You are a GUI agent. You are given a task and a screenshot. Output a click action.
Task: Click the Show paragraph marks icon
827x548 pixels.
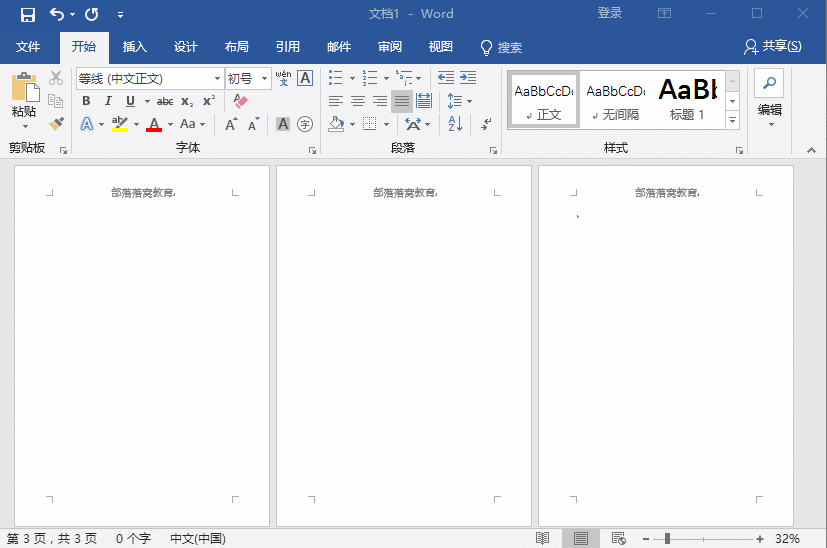coord(486,124)
